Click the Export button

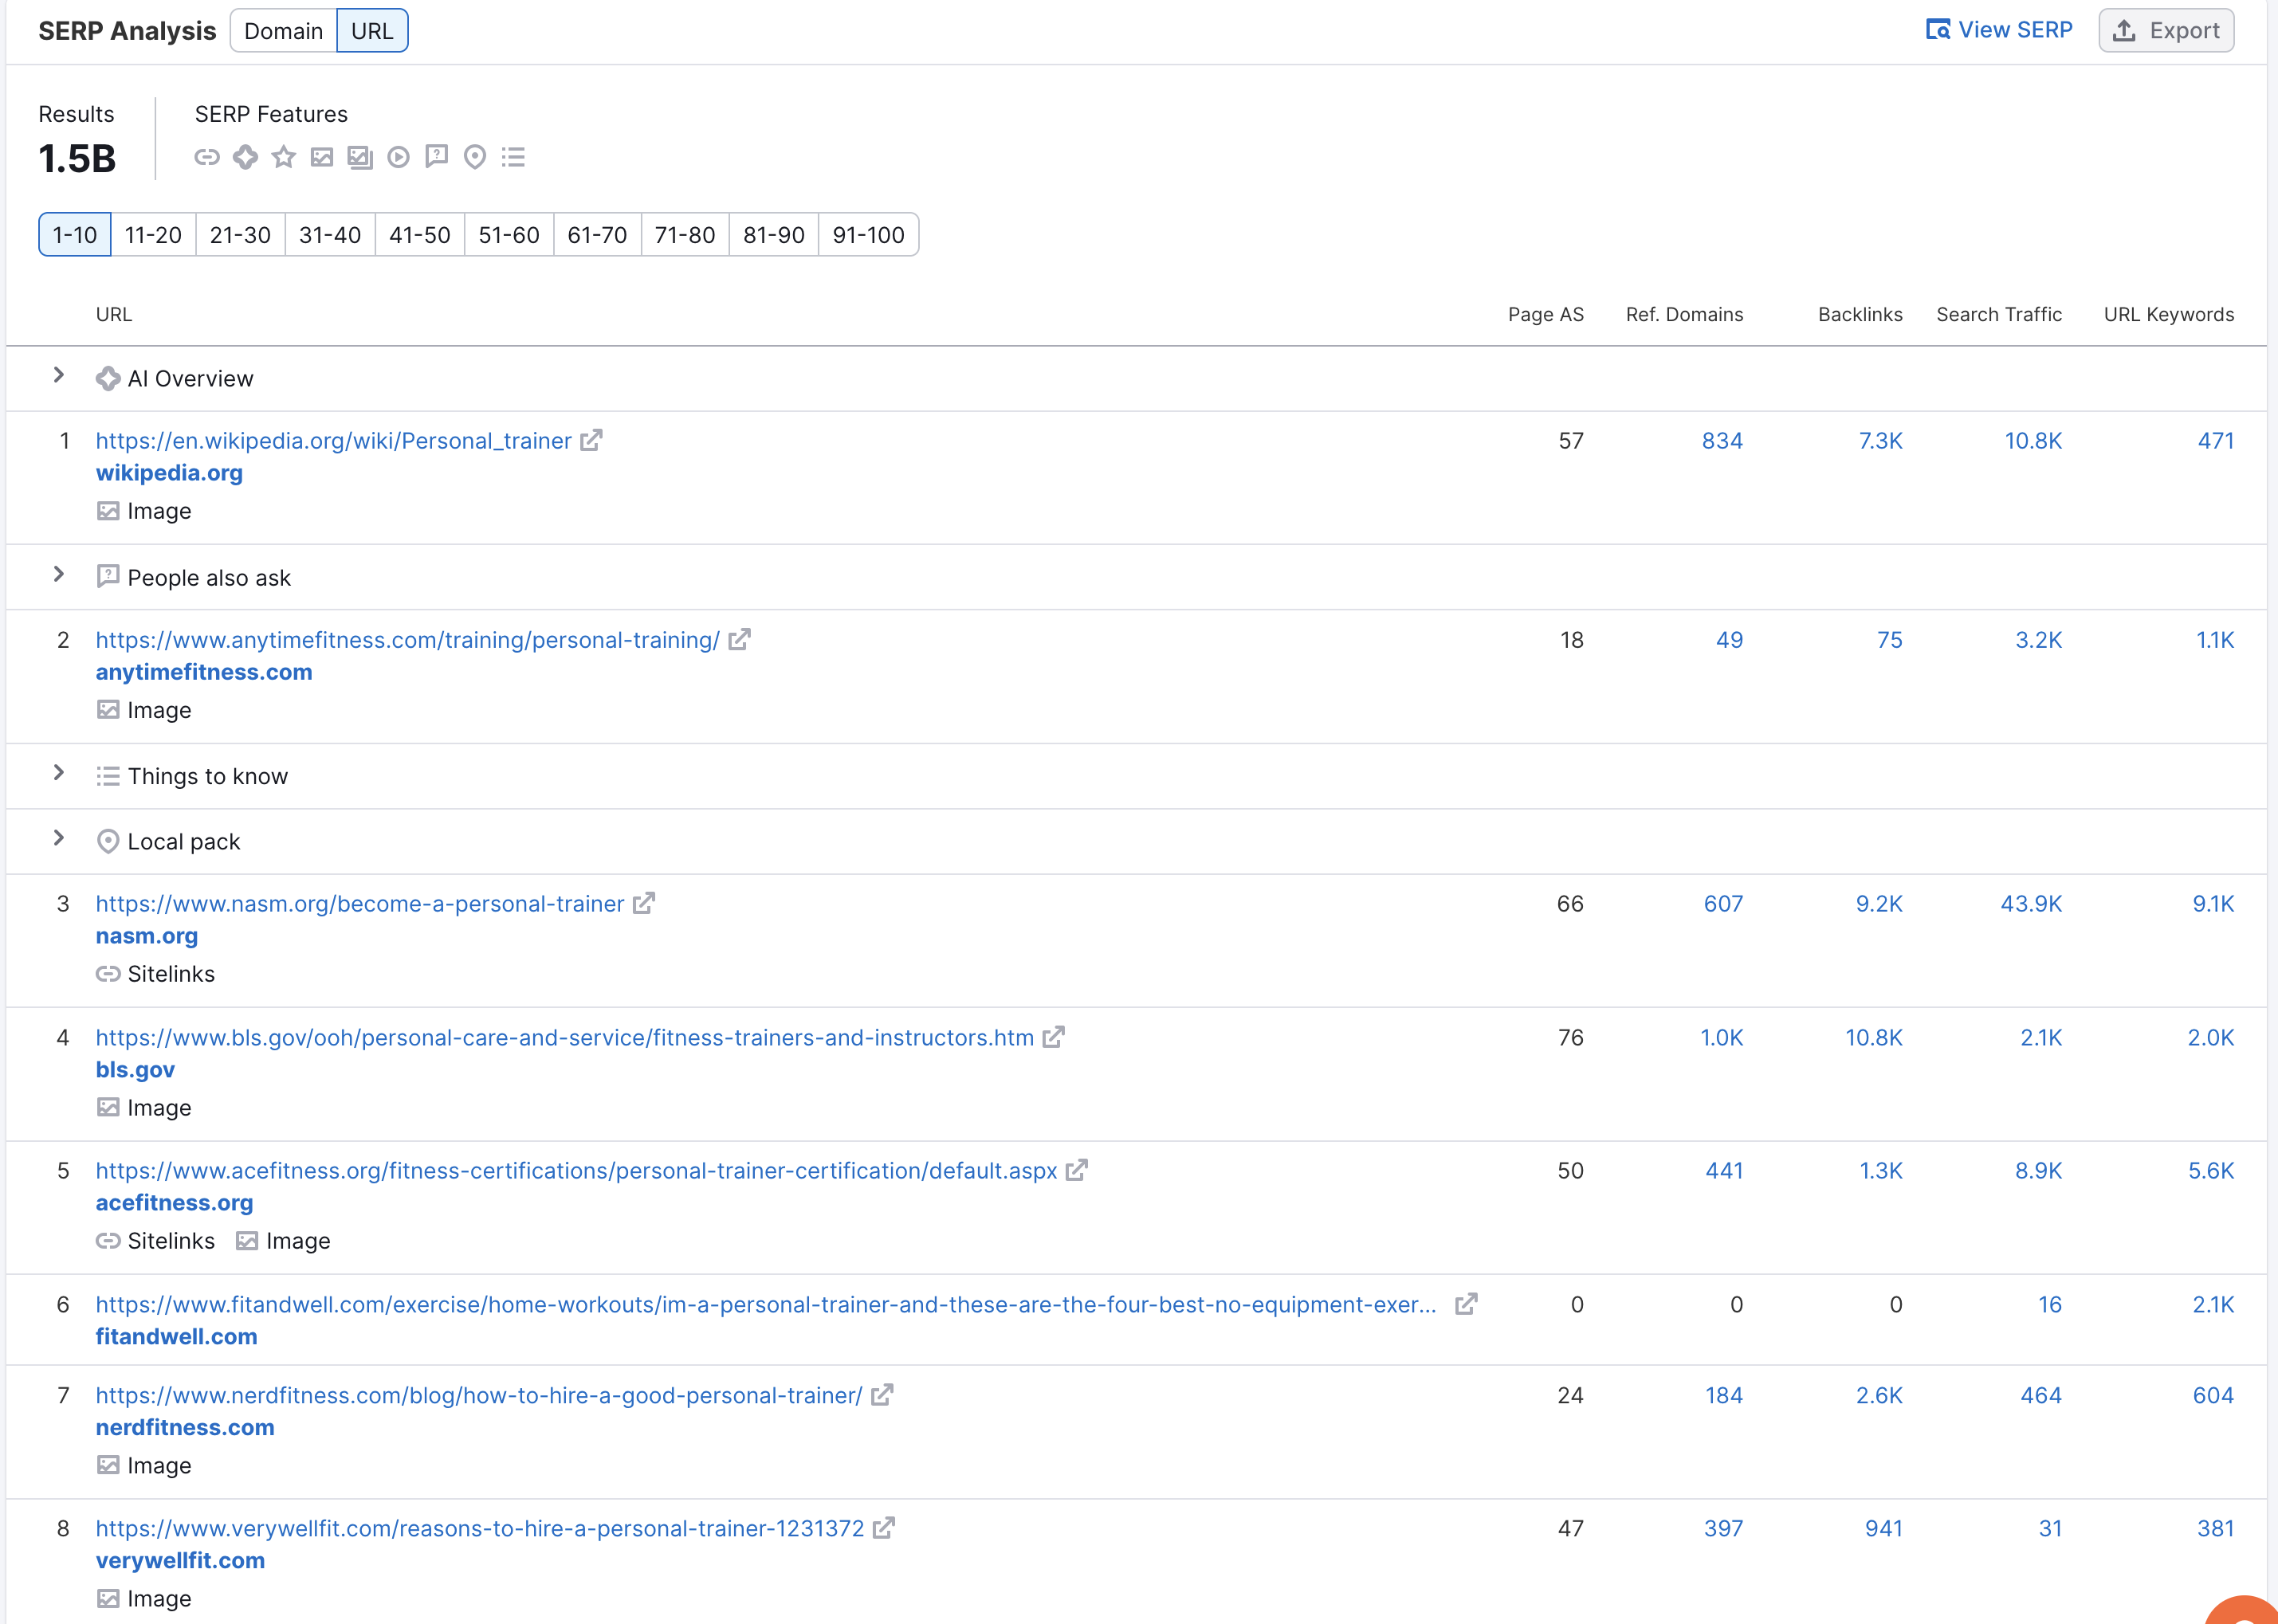2166,31
